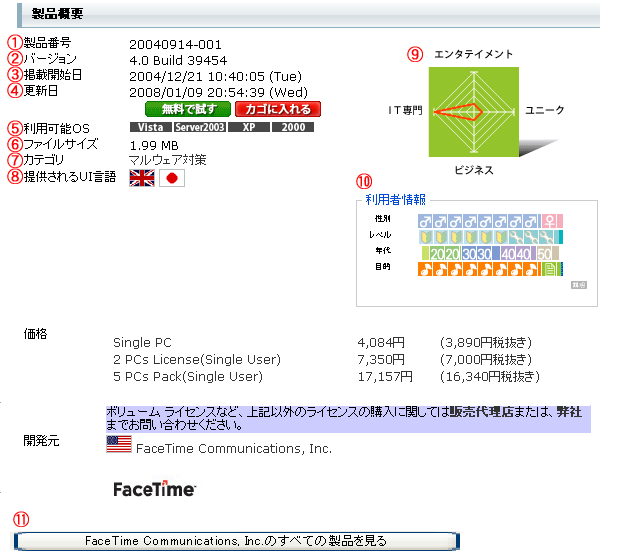Click category value マルウェア対策
The width and height of the screenshot is (617, 554).
click(x=168, y=160)
